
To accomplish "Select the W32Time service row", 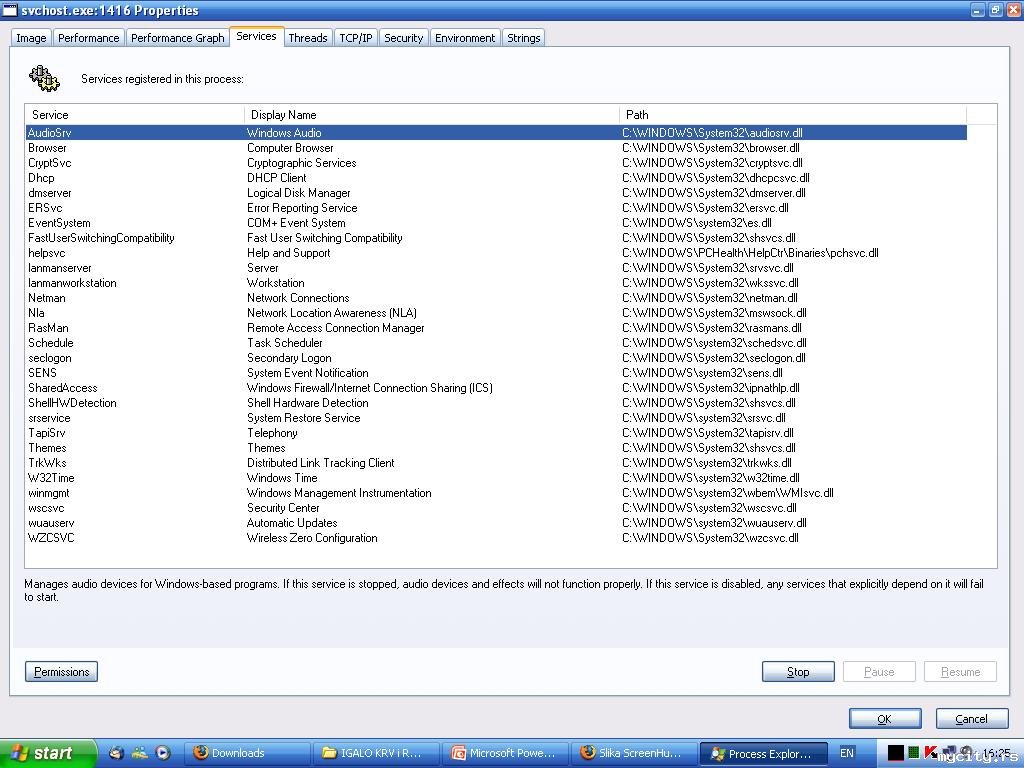I will [496, 478].
